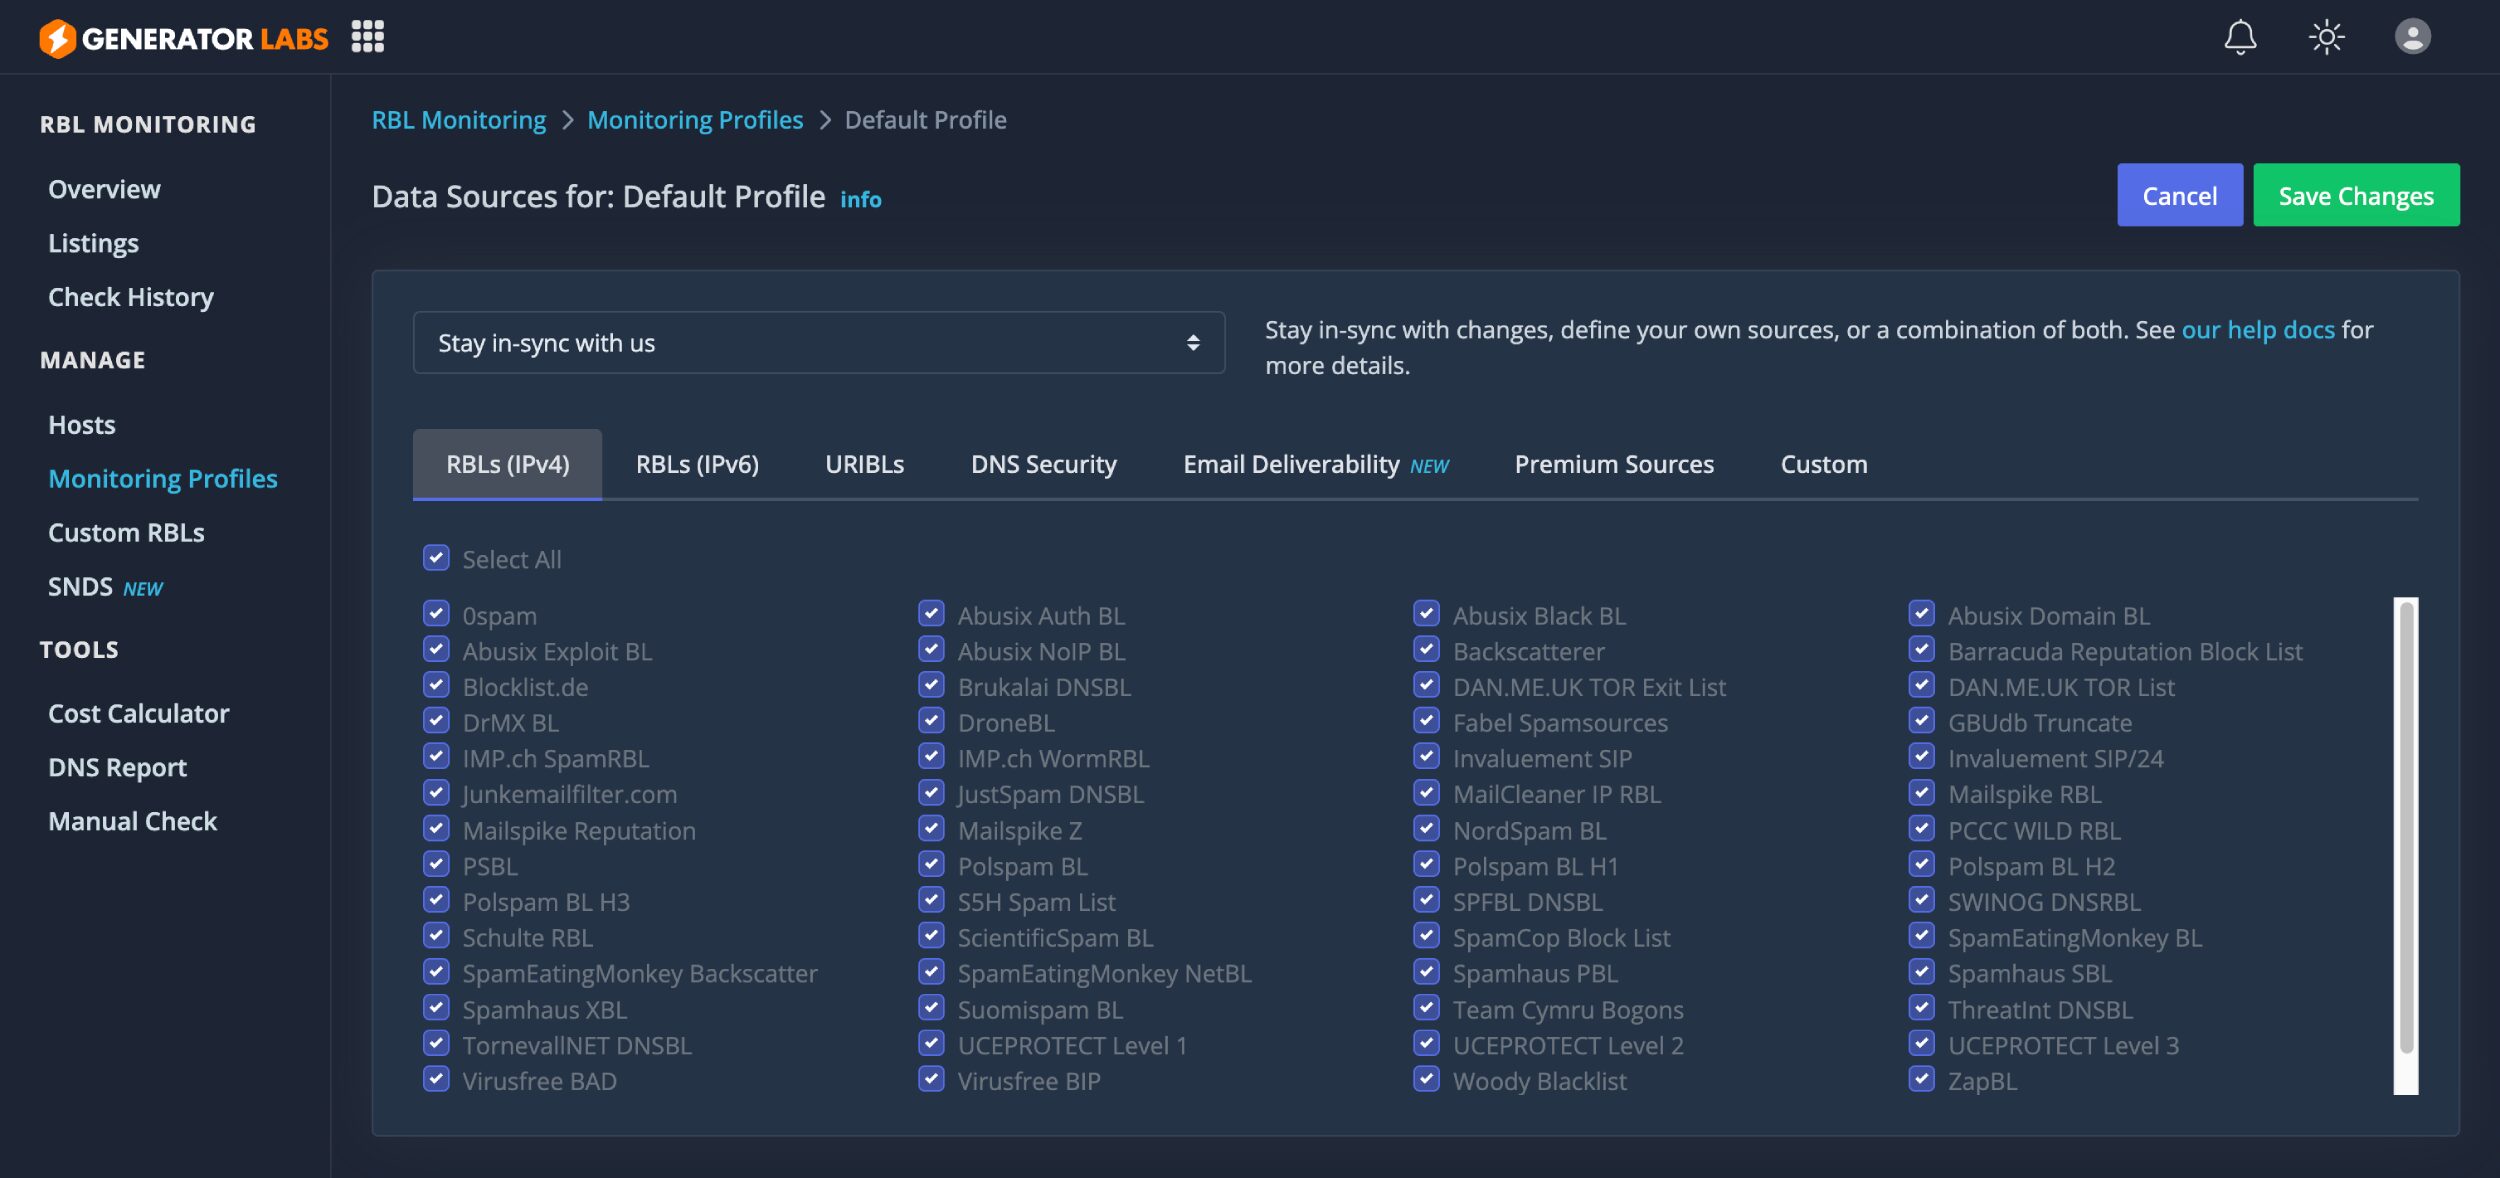
Task: Click the S5H Spam List label
Action: [1036, 902]
